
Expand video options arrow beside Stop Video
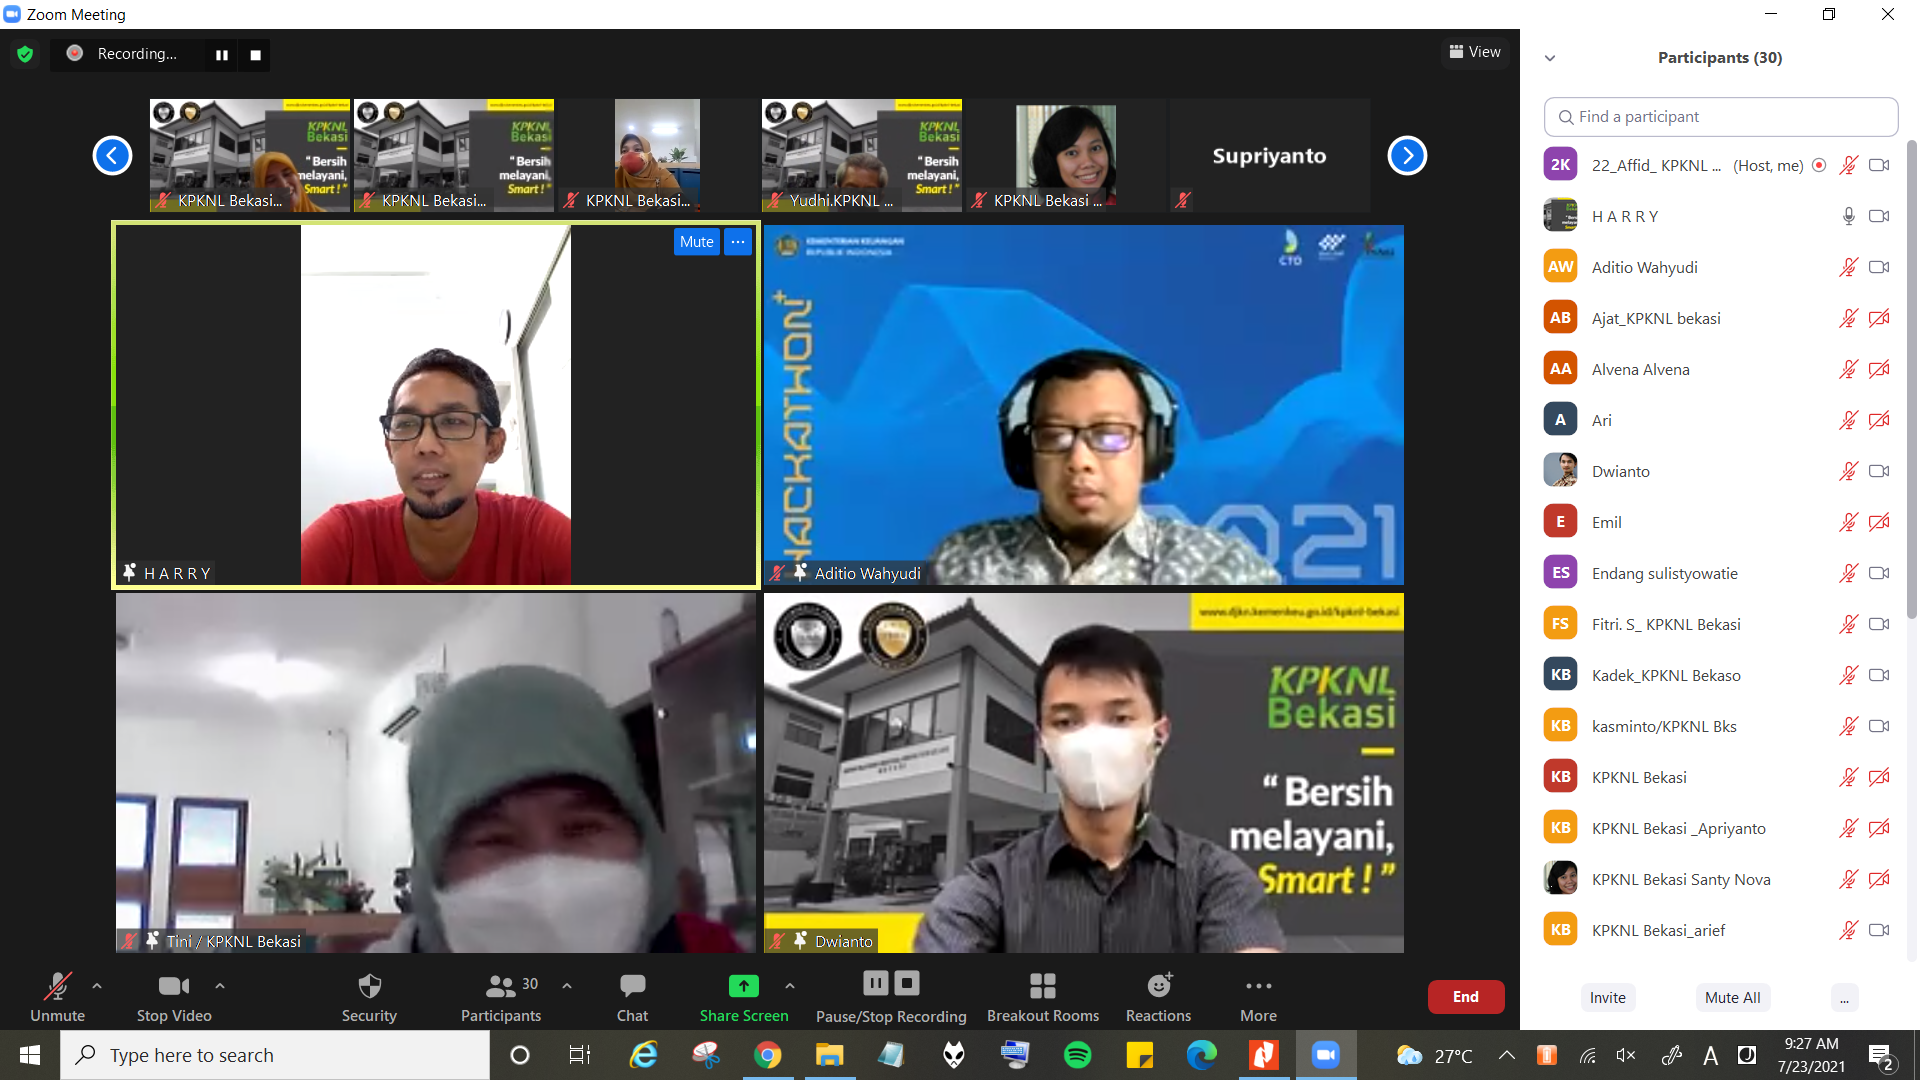click(220, 986)
